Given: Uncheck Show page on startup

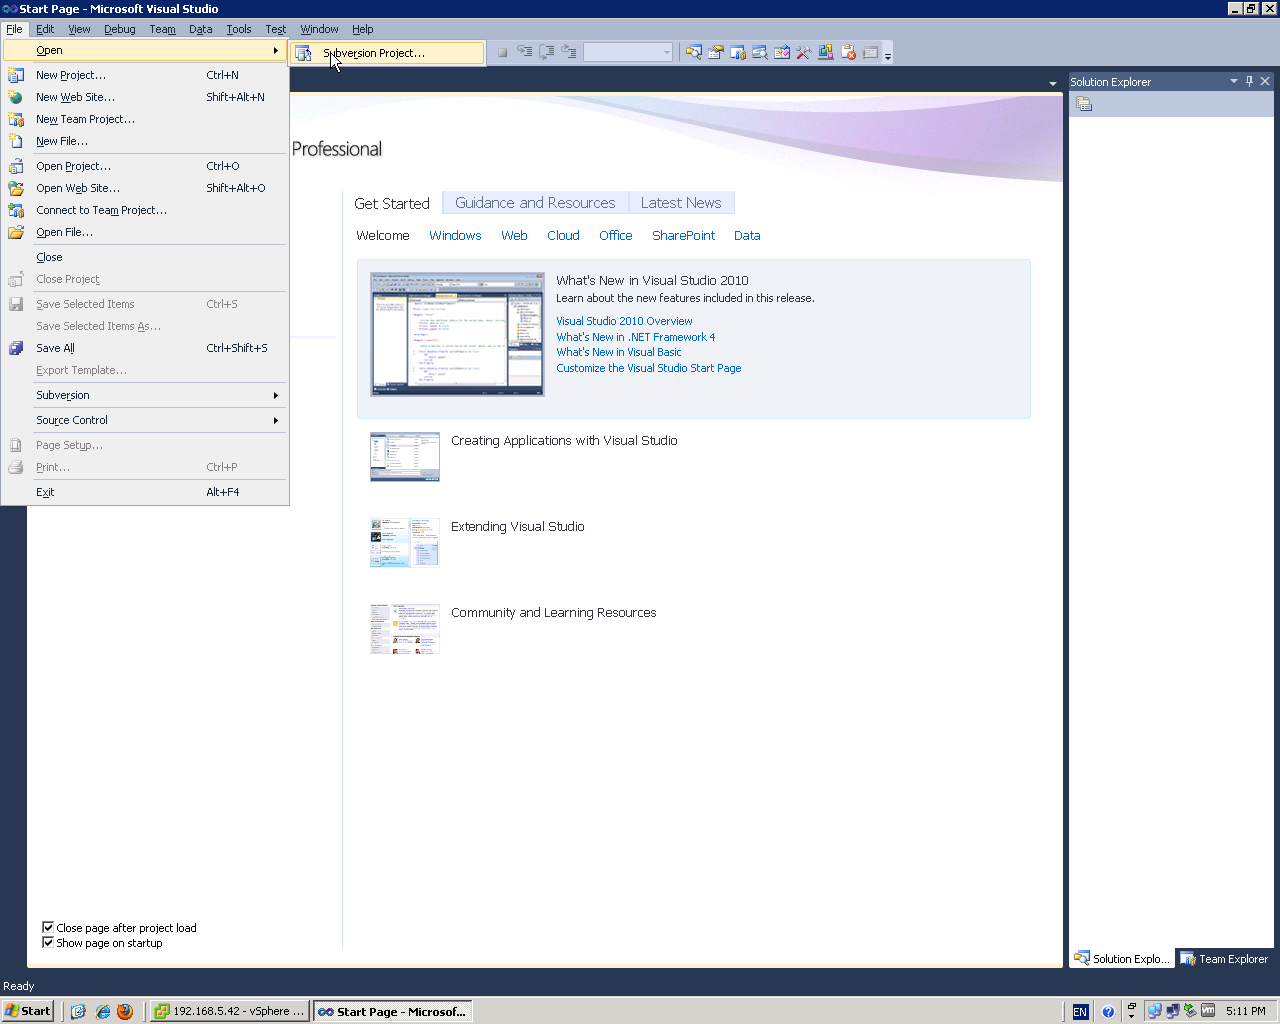Looking at the screenshot, I should pos(48,942).
